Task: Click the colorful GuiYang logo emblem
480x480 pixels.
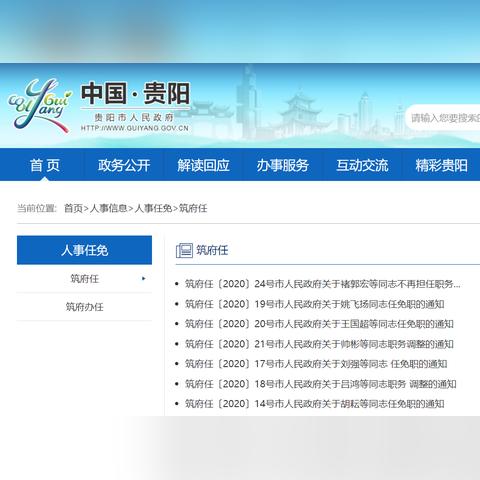Action: point(40,105)
